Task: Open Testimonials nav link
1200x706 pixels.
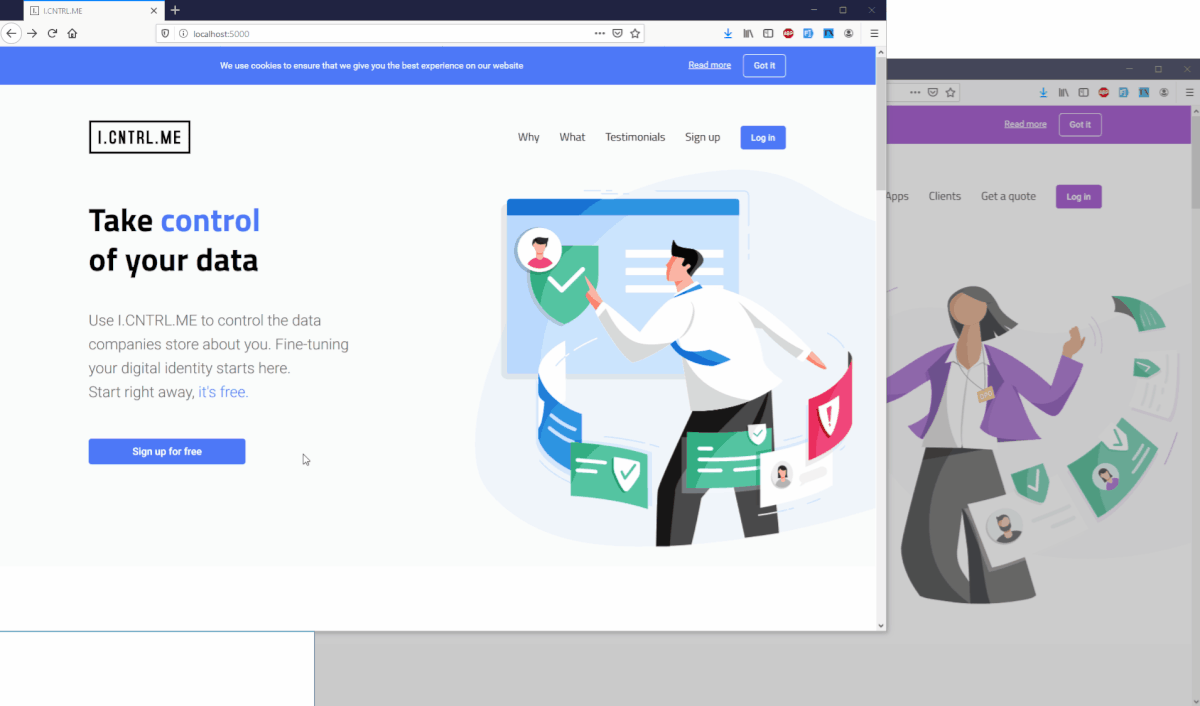Action: tap(635, 137)
